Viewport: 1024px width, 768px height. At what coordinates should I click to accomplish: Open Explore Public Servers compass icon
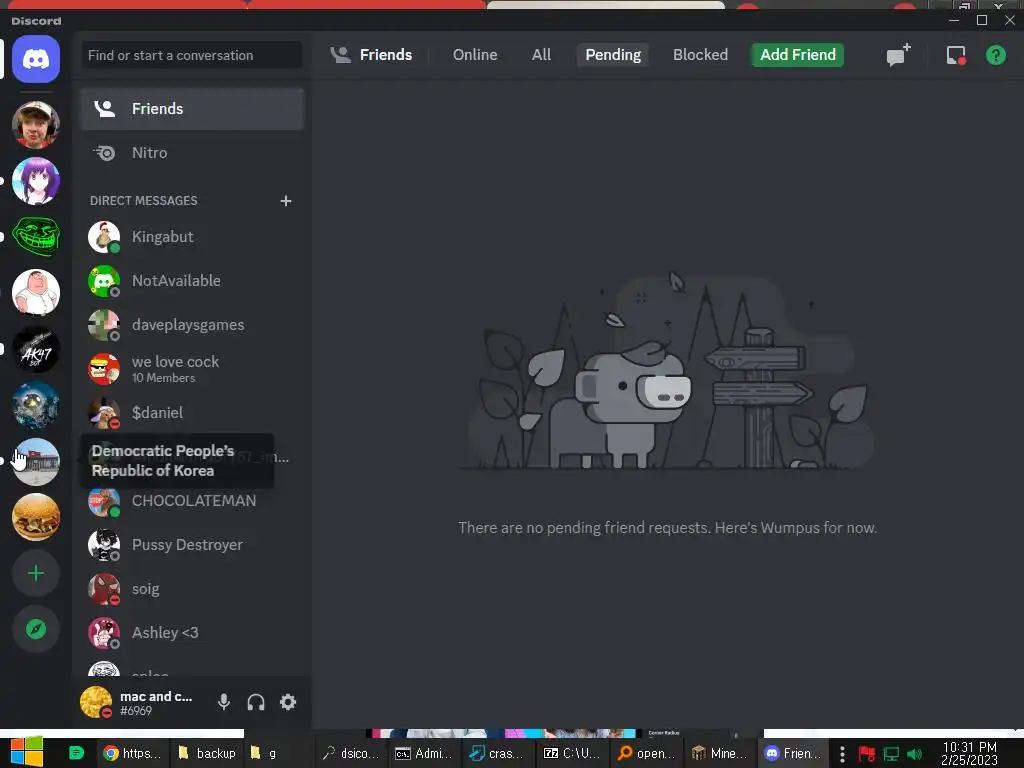tap(36, 629)
